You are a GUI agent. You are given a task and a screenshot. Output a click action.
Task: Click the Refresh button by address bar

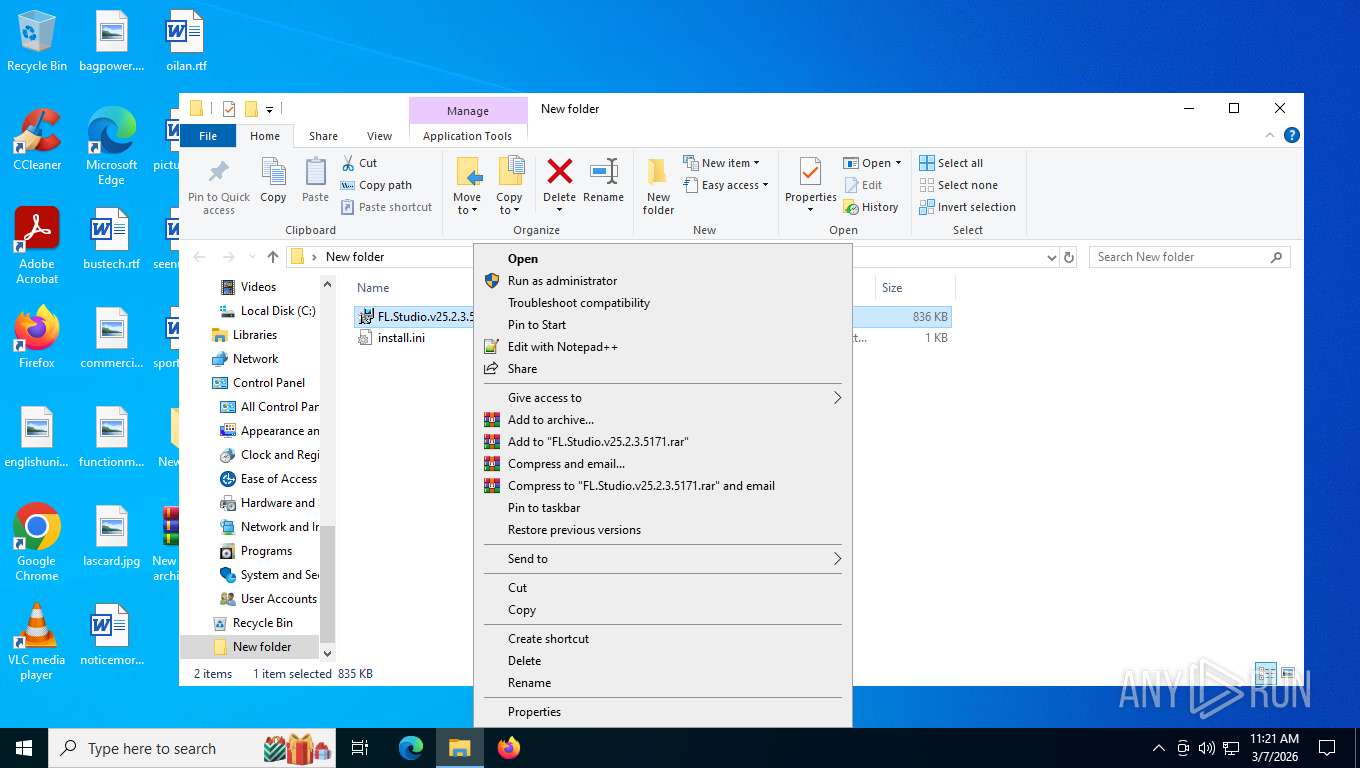1069,257
